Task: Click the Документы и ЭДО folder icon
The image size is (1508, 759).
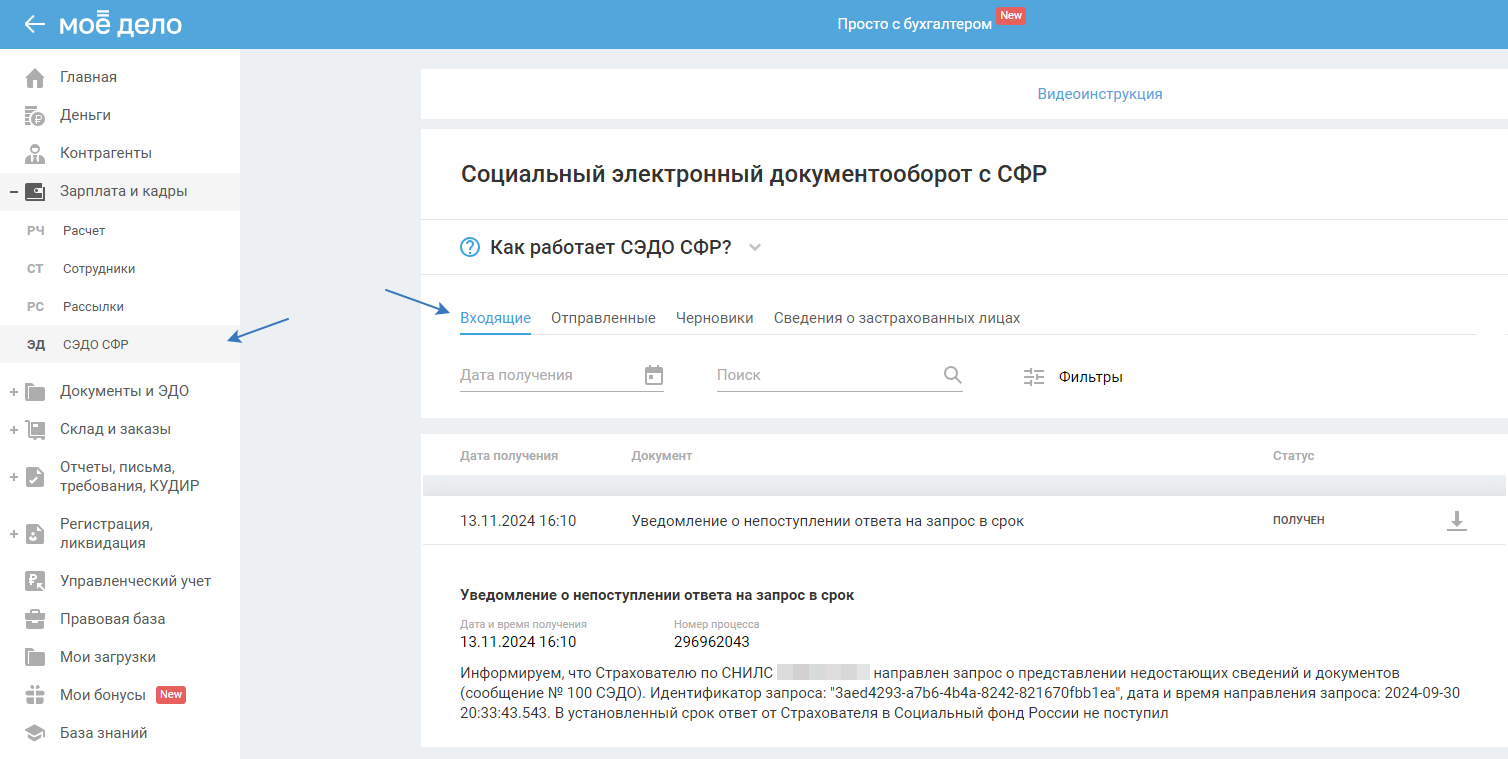Action: (x=35, y=391)
